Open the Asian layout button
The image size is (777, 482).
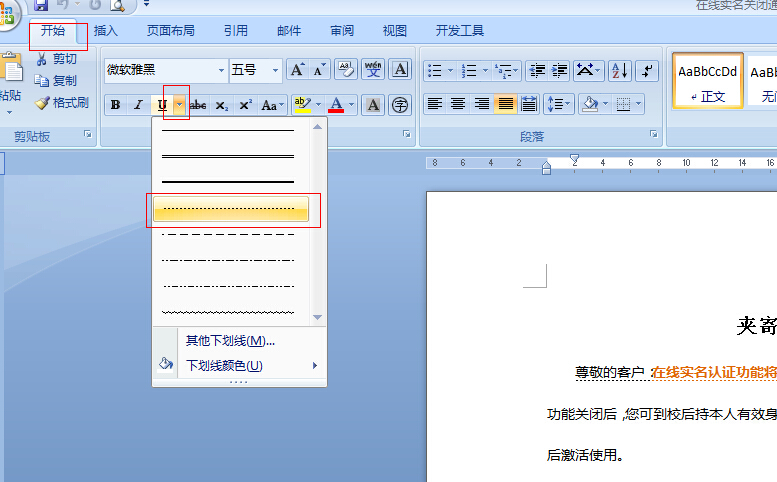coord(588,70)
